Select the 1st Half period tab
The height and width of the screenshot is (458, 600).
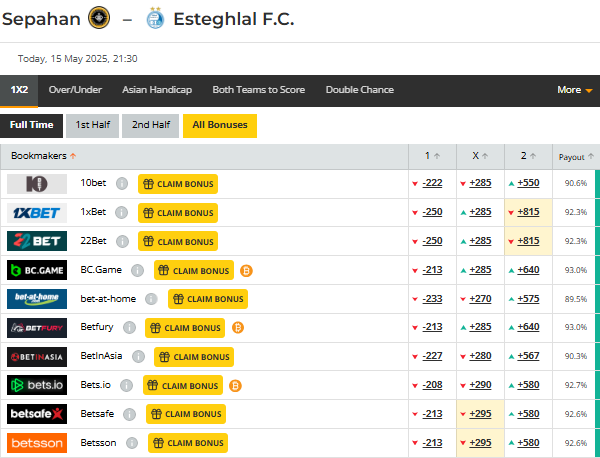click(x=92, y=126)
